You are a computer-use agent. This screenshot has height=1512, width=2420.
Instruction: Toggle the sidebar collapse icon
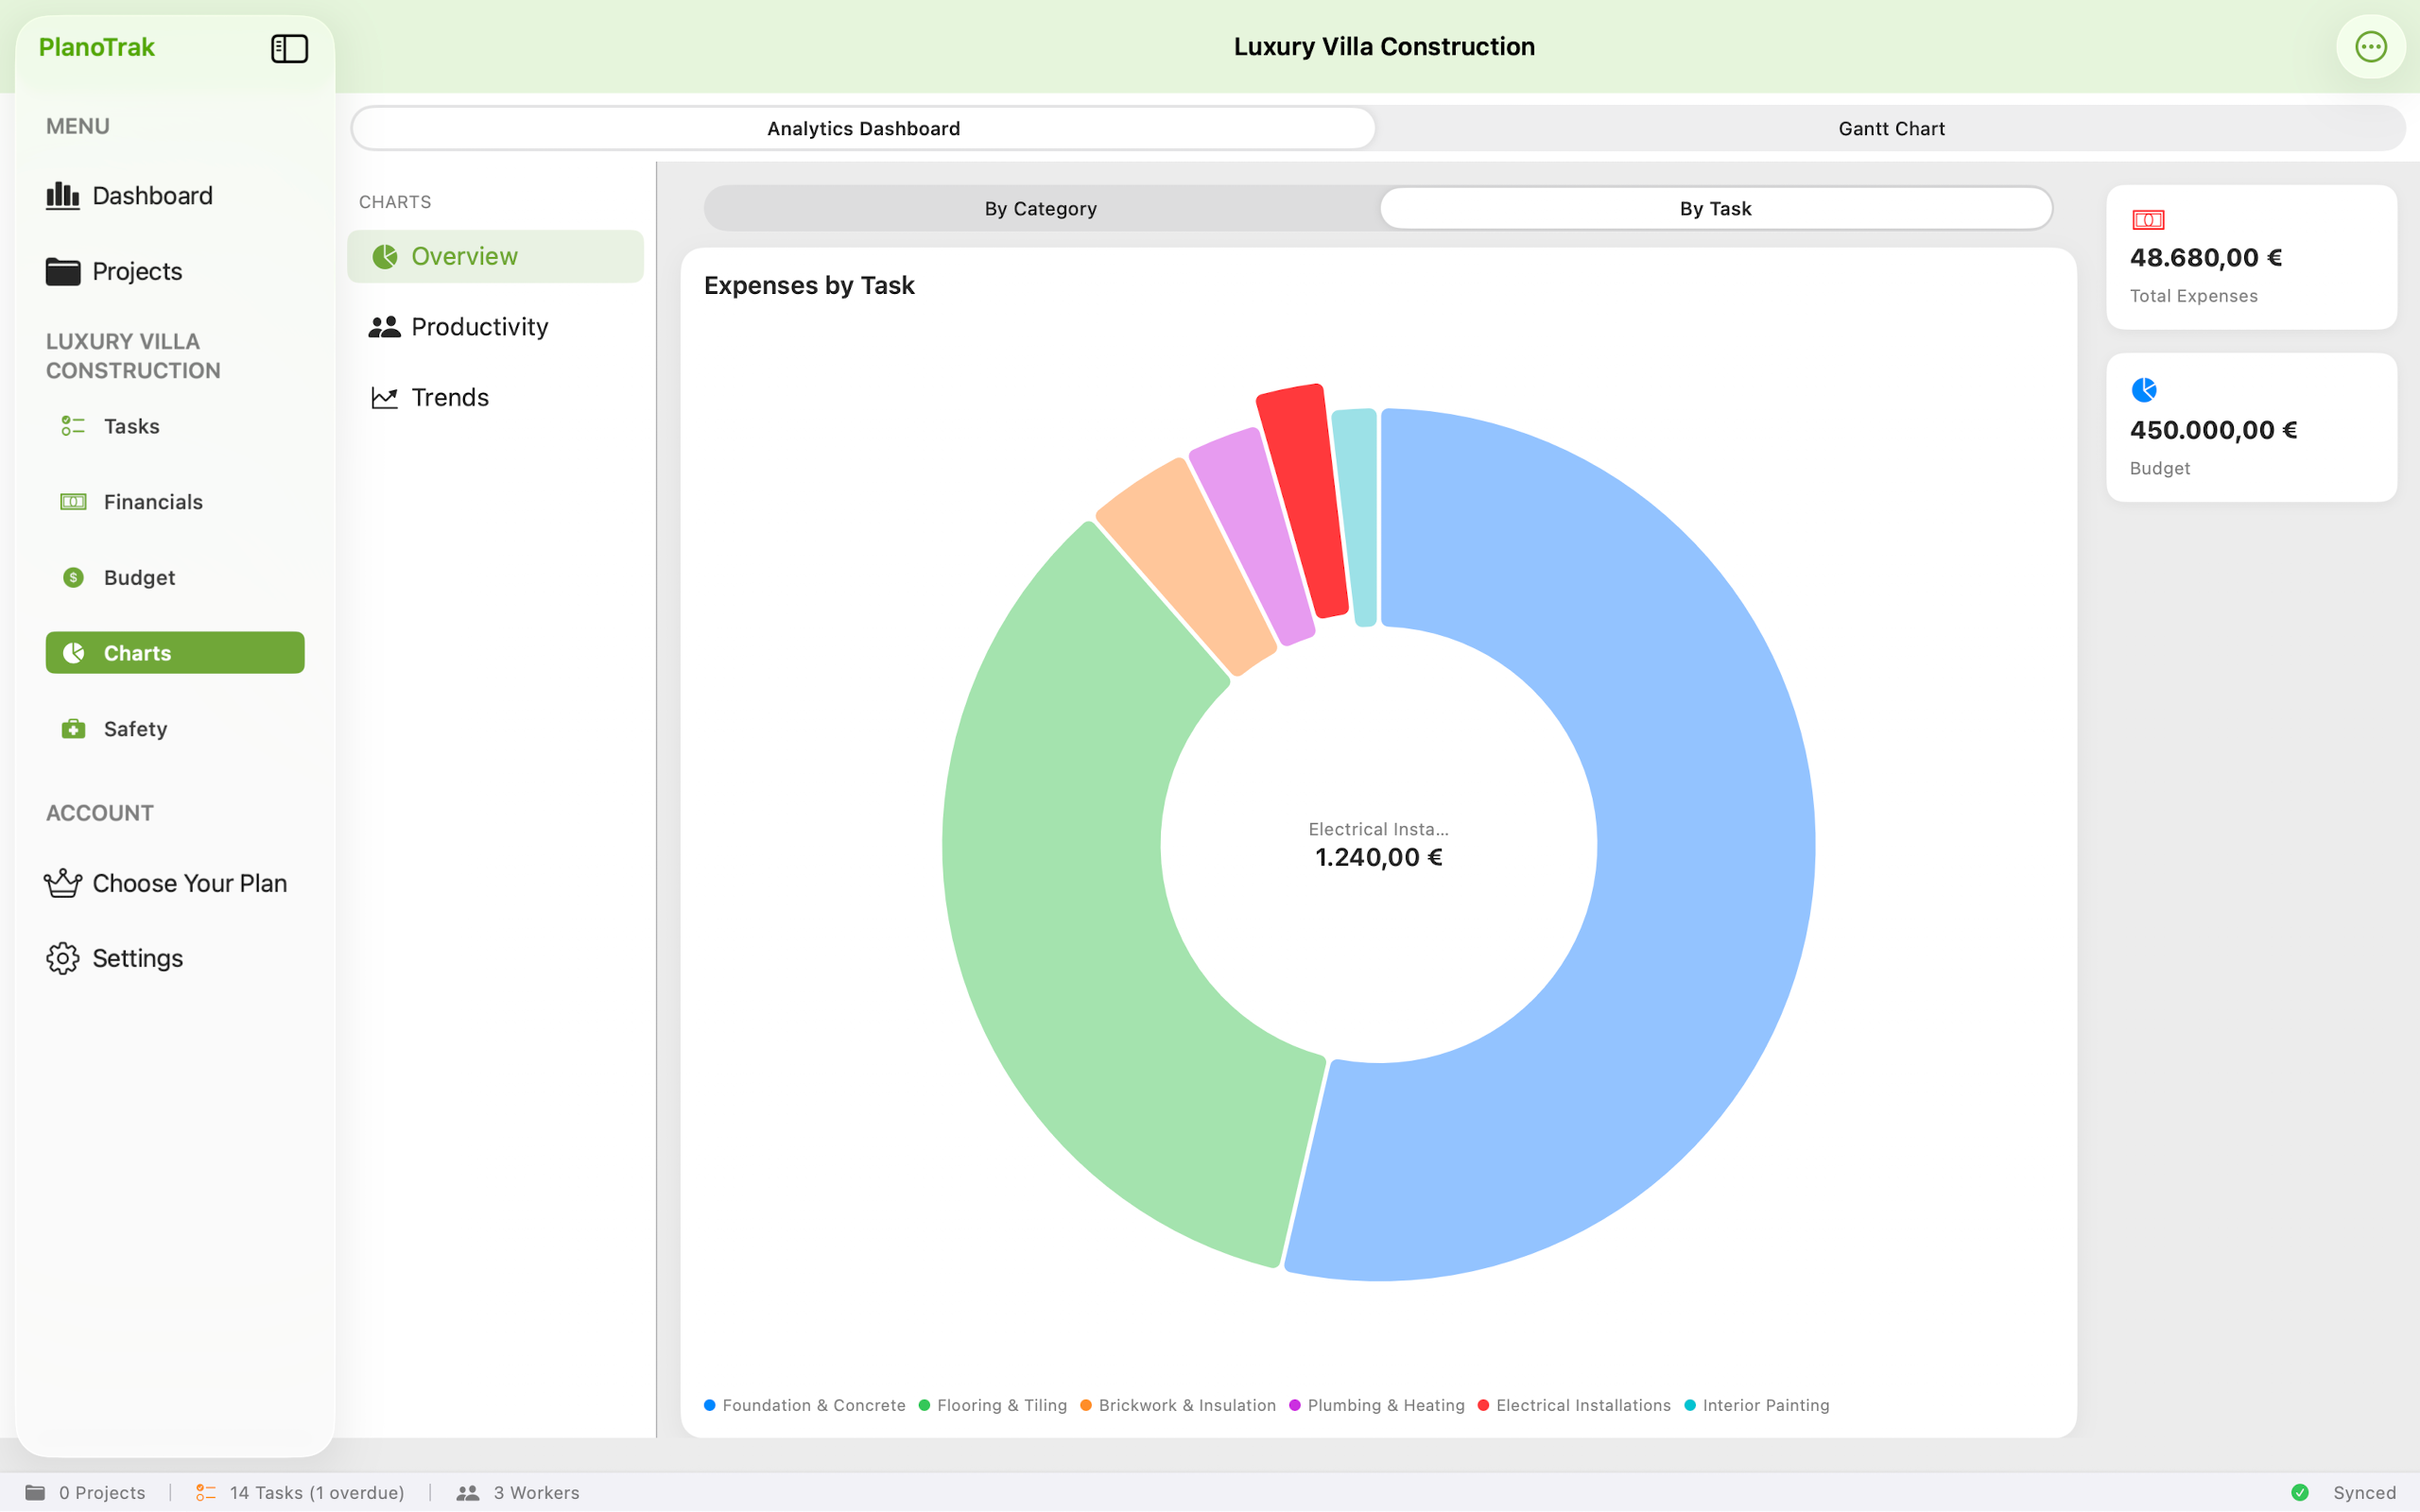(x=289, y=48)
